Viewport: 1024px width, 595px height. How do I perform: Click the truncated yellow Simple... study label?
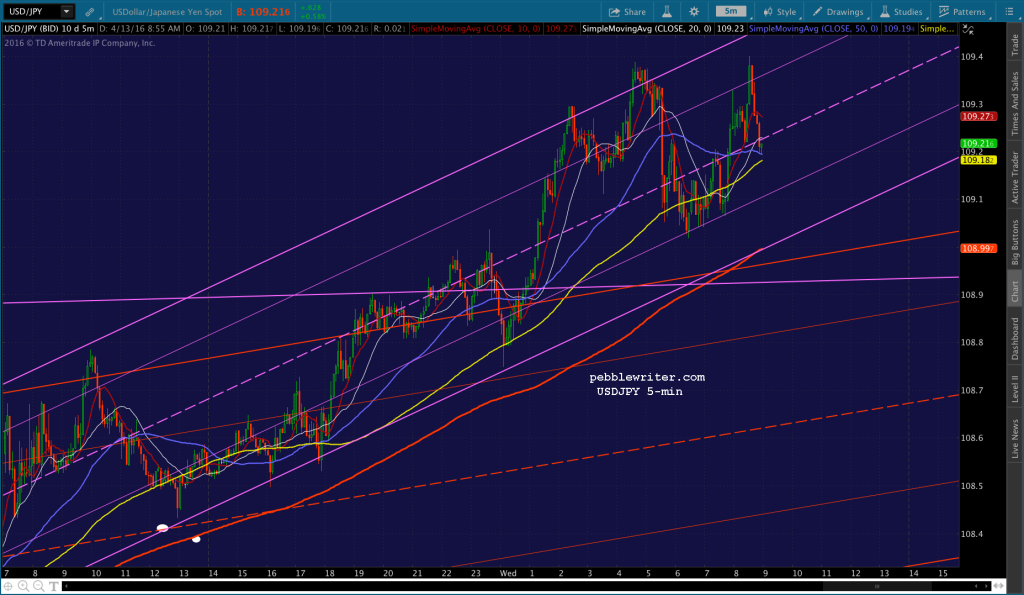pyautogui.click(x=936, y=29)
